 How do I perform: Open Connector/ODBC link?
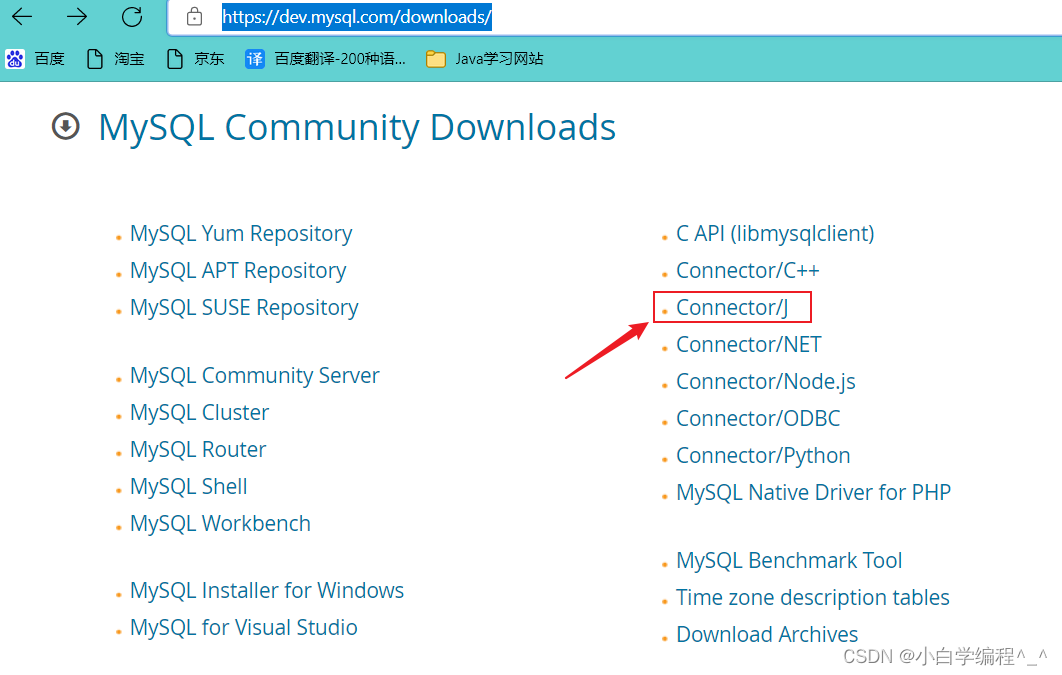[x=758, y=418]
